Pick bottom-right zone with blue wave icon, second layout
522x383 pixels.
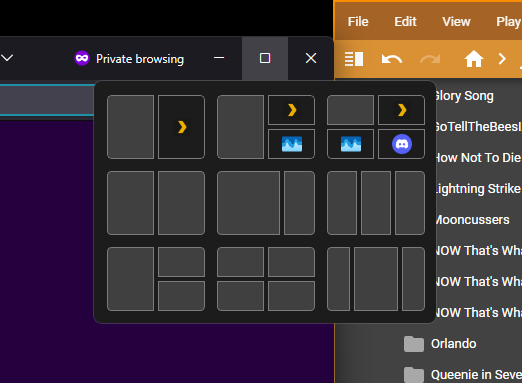tap(291, 144)
